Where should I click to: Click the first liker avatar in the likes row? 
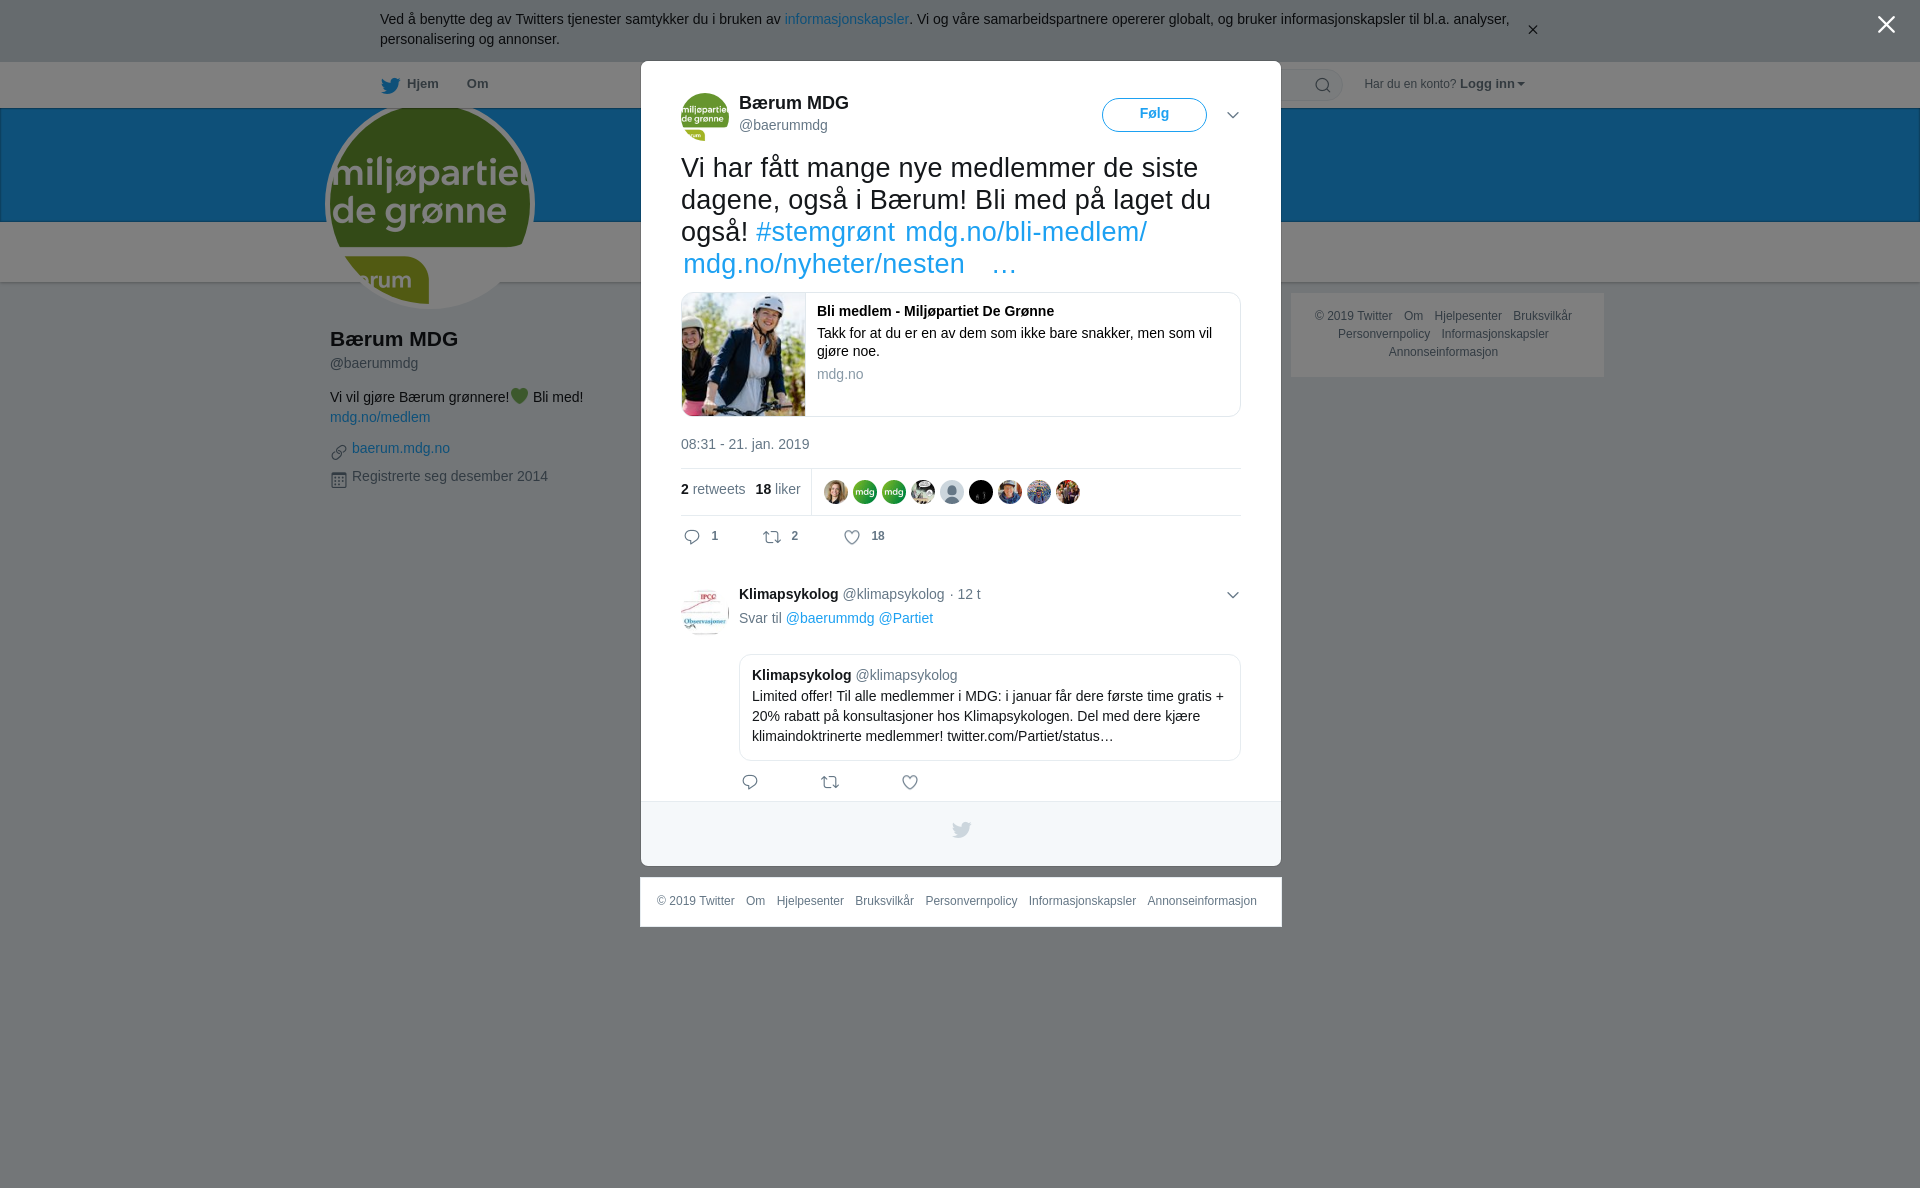coord(836,492)
